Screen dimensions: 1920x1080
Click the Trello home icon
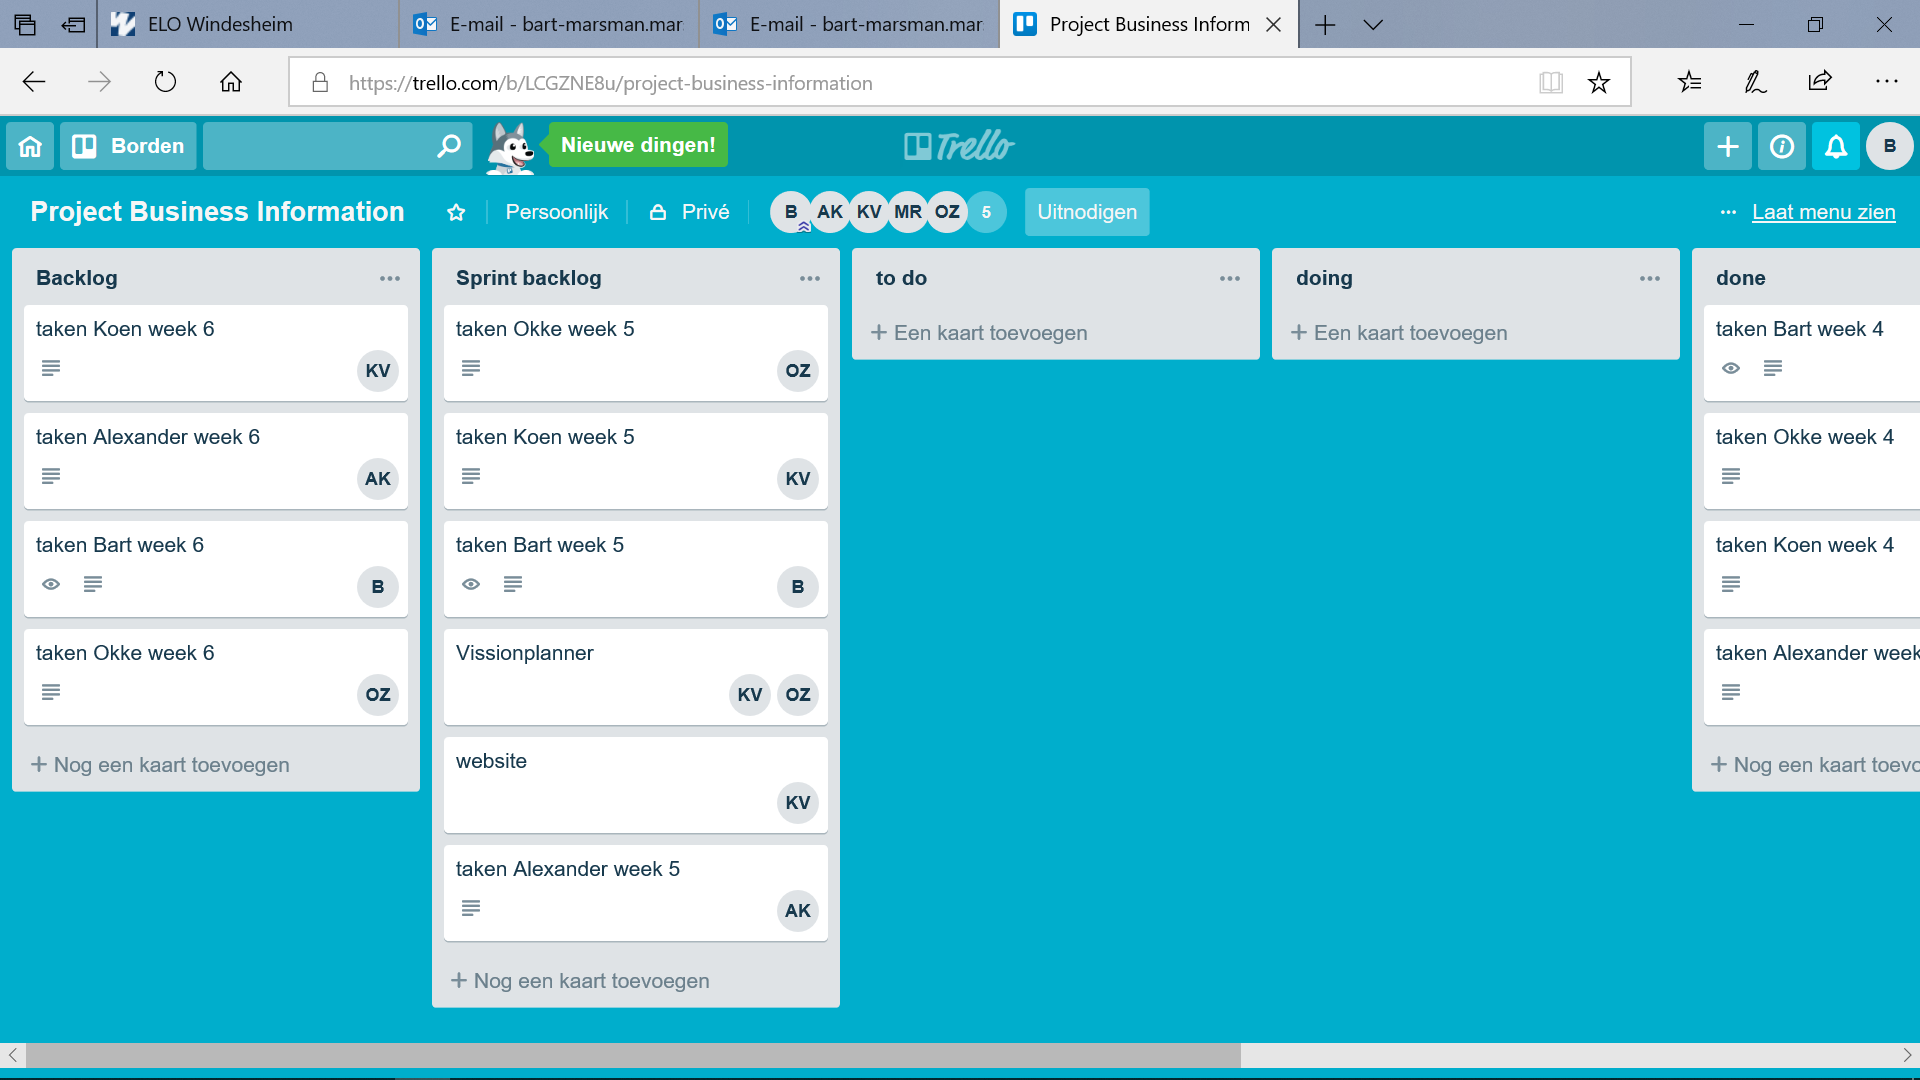pyautogui.click(x=30, y=146)
